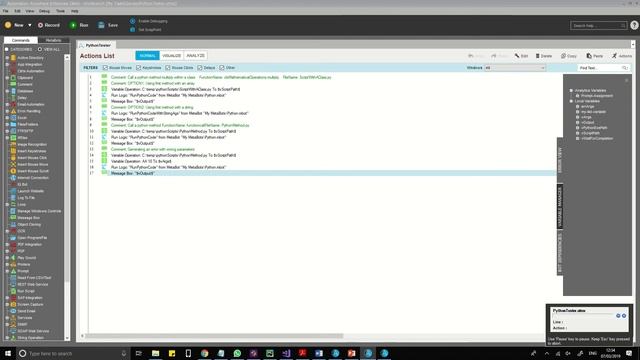
Task: Click the New bot icon in toolbar
Action: [8, 25]
